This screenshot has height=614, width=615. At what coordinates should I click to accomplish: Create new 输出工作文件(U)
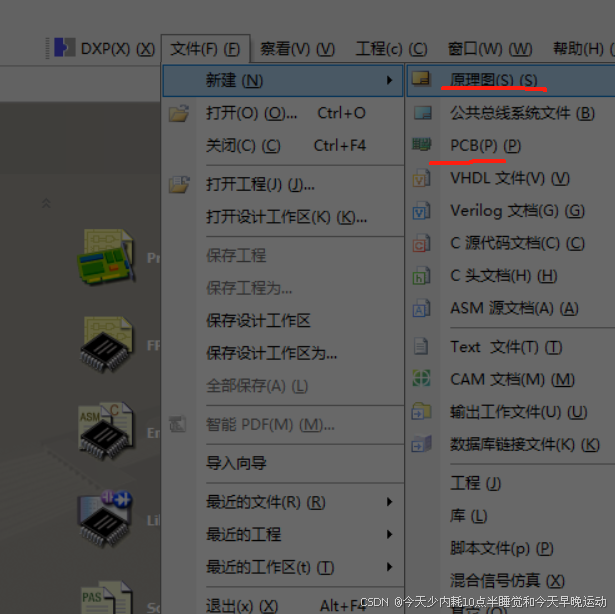click(511, 412)
